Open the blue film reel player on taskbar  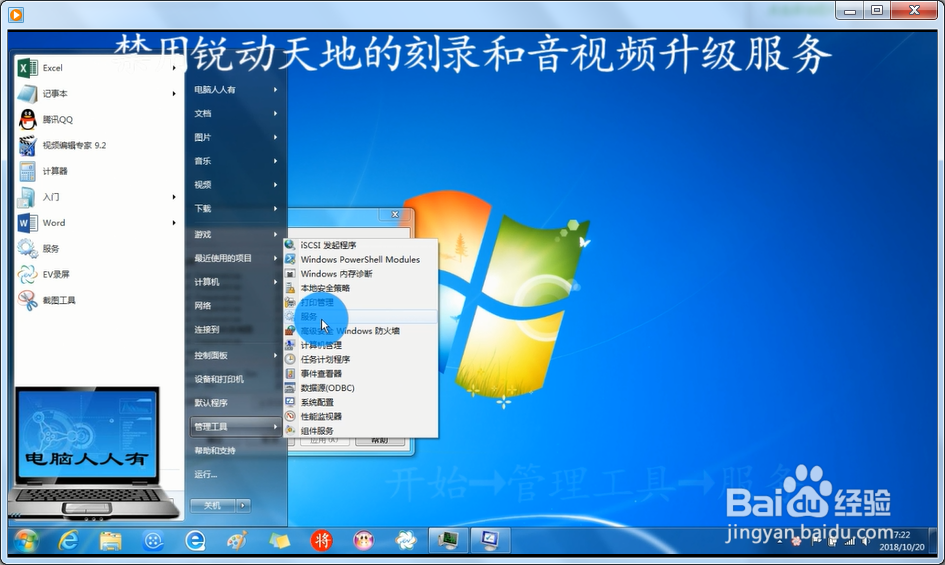coord(153,541)
